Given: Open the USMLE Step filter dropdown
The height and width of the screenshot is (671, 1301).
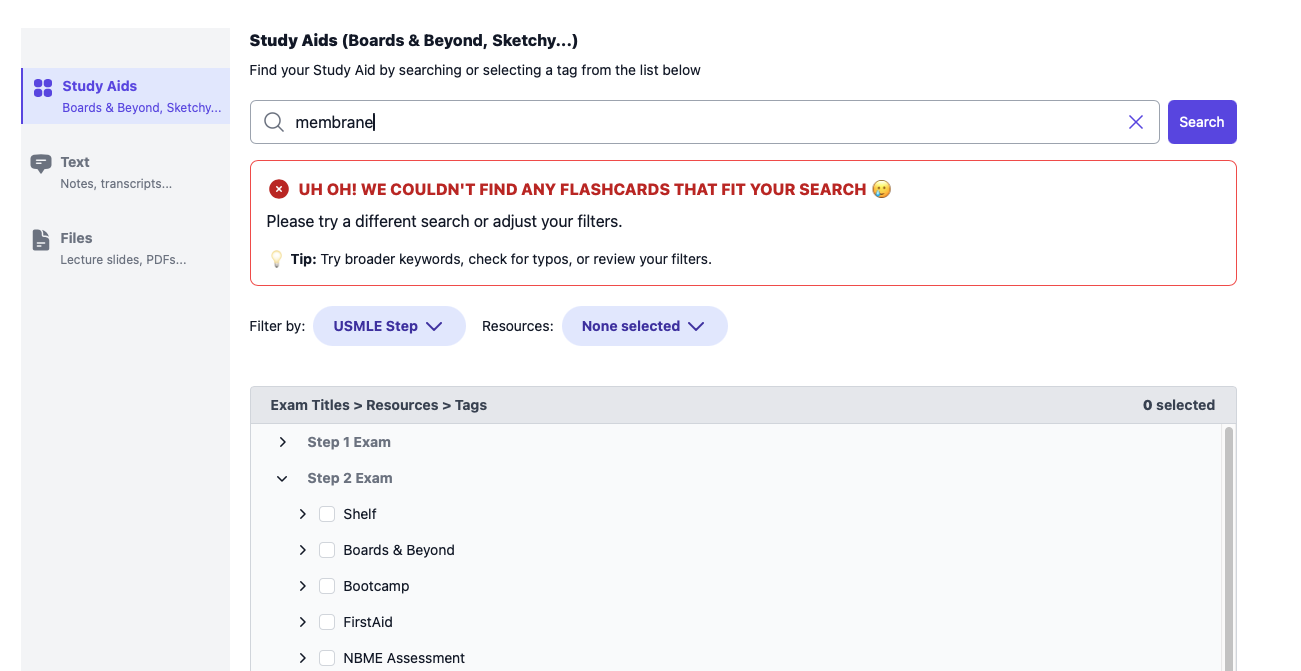Looking at the screenshot, I should point(389,326).
